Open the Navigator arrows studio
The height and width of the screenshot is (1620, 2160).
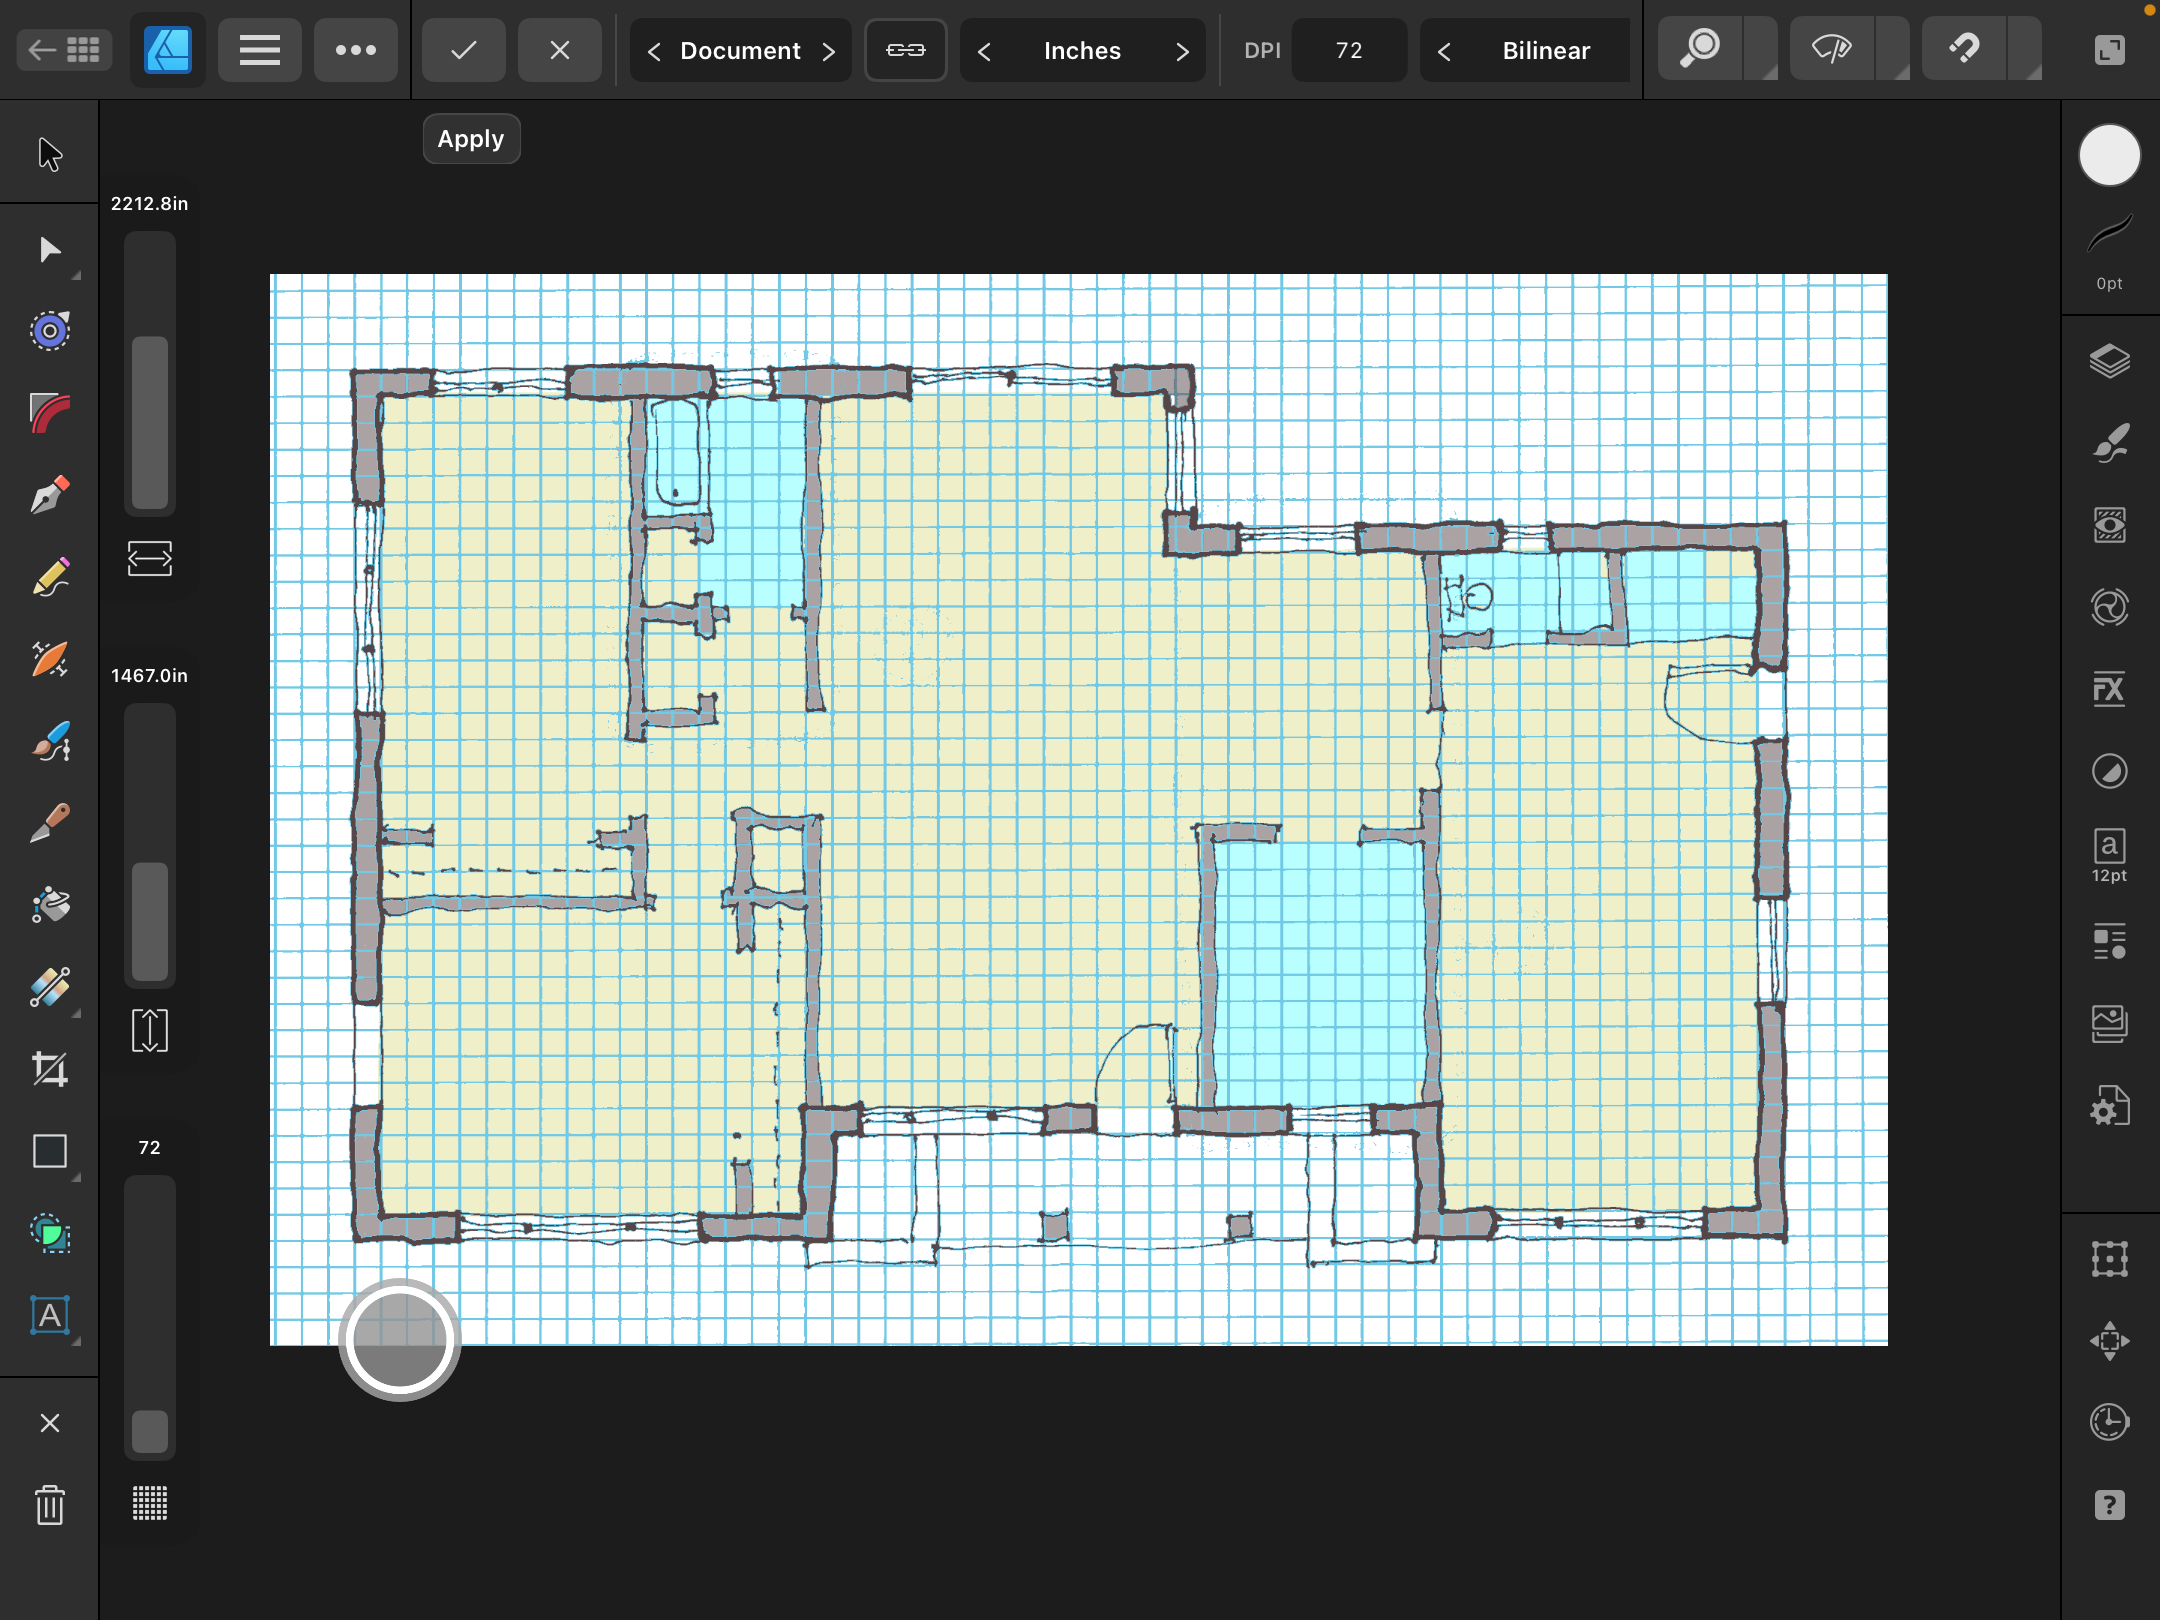[x=2110, y=1341]
